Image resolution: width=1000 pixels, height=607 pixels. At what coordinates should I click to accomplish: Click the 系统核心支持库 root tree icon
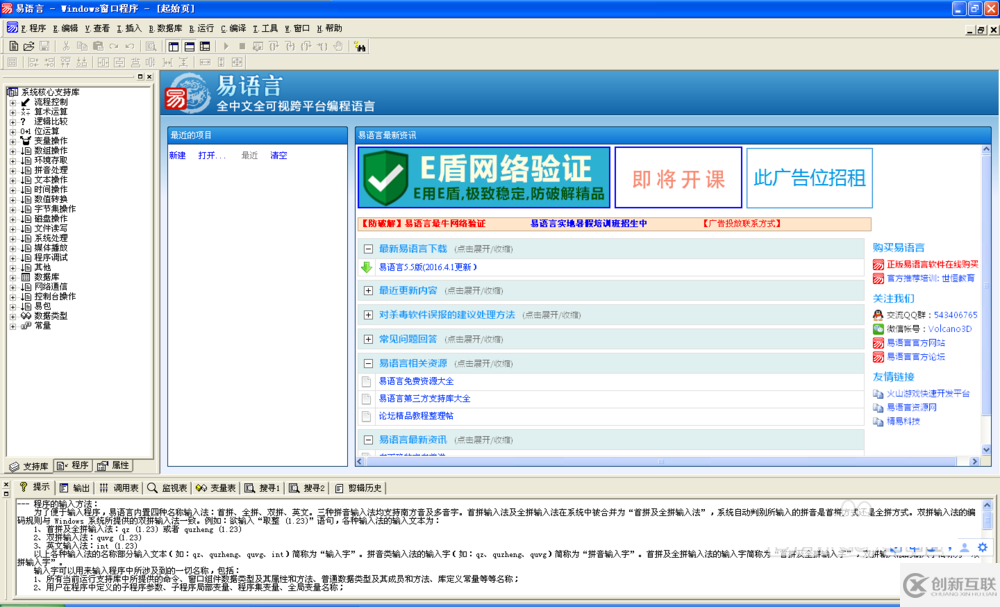coord(12,92)
